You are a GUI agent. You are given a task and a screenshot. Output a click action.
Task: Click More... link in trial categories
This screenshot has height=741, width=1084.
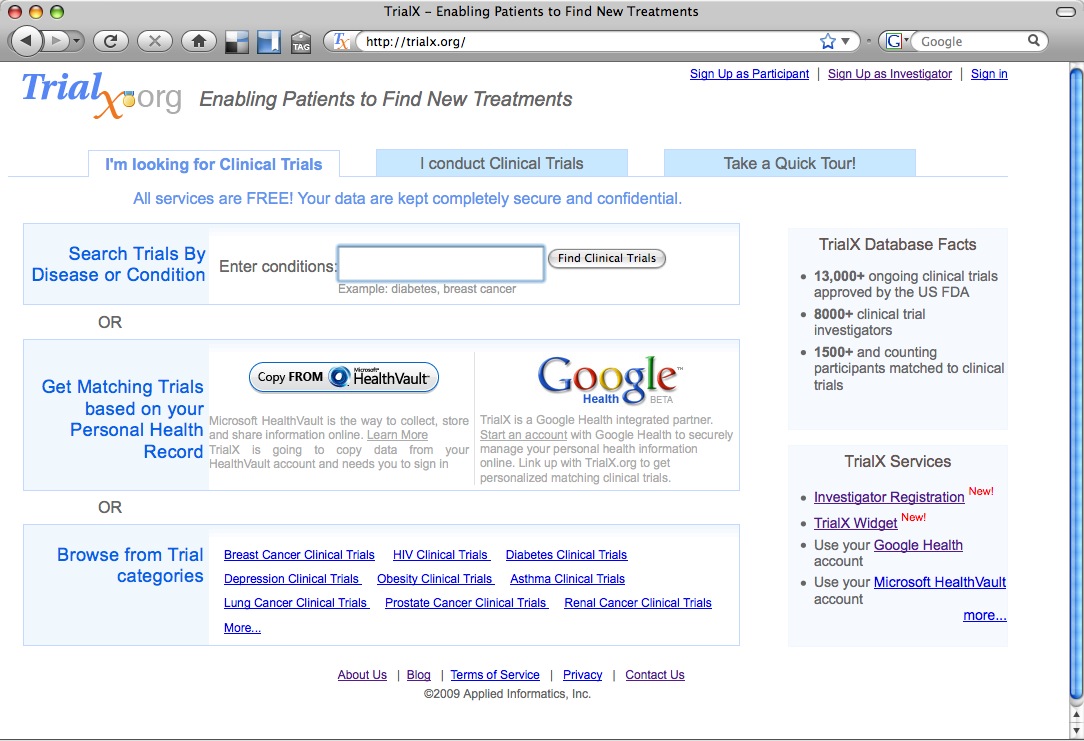[242, 628]
